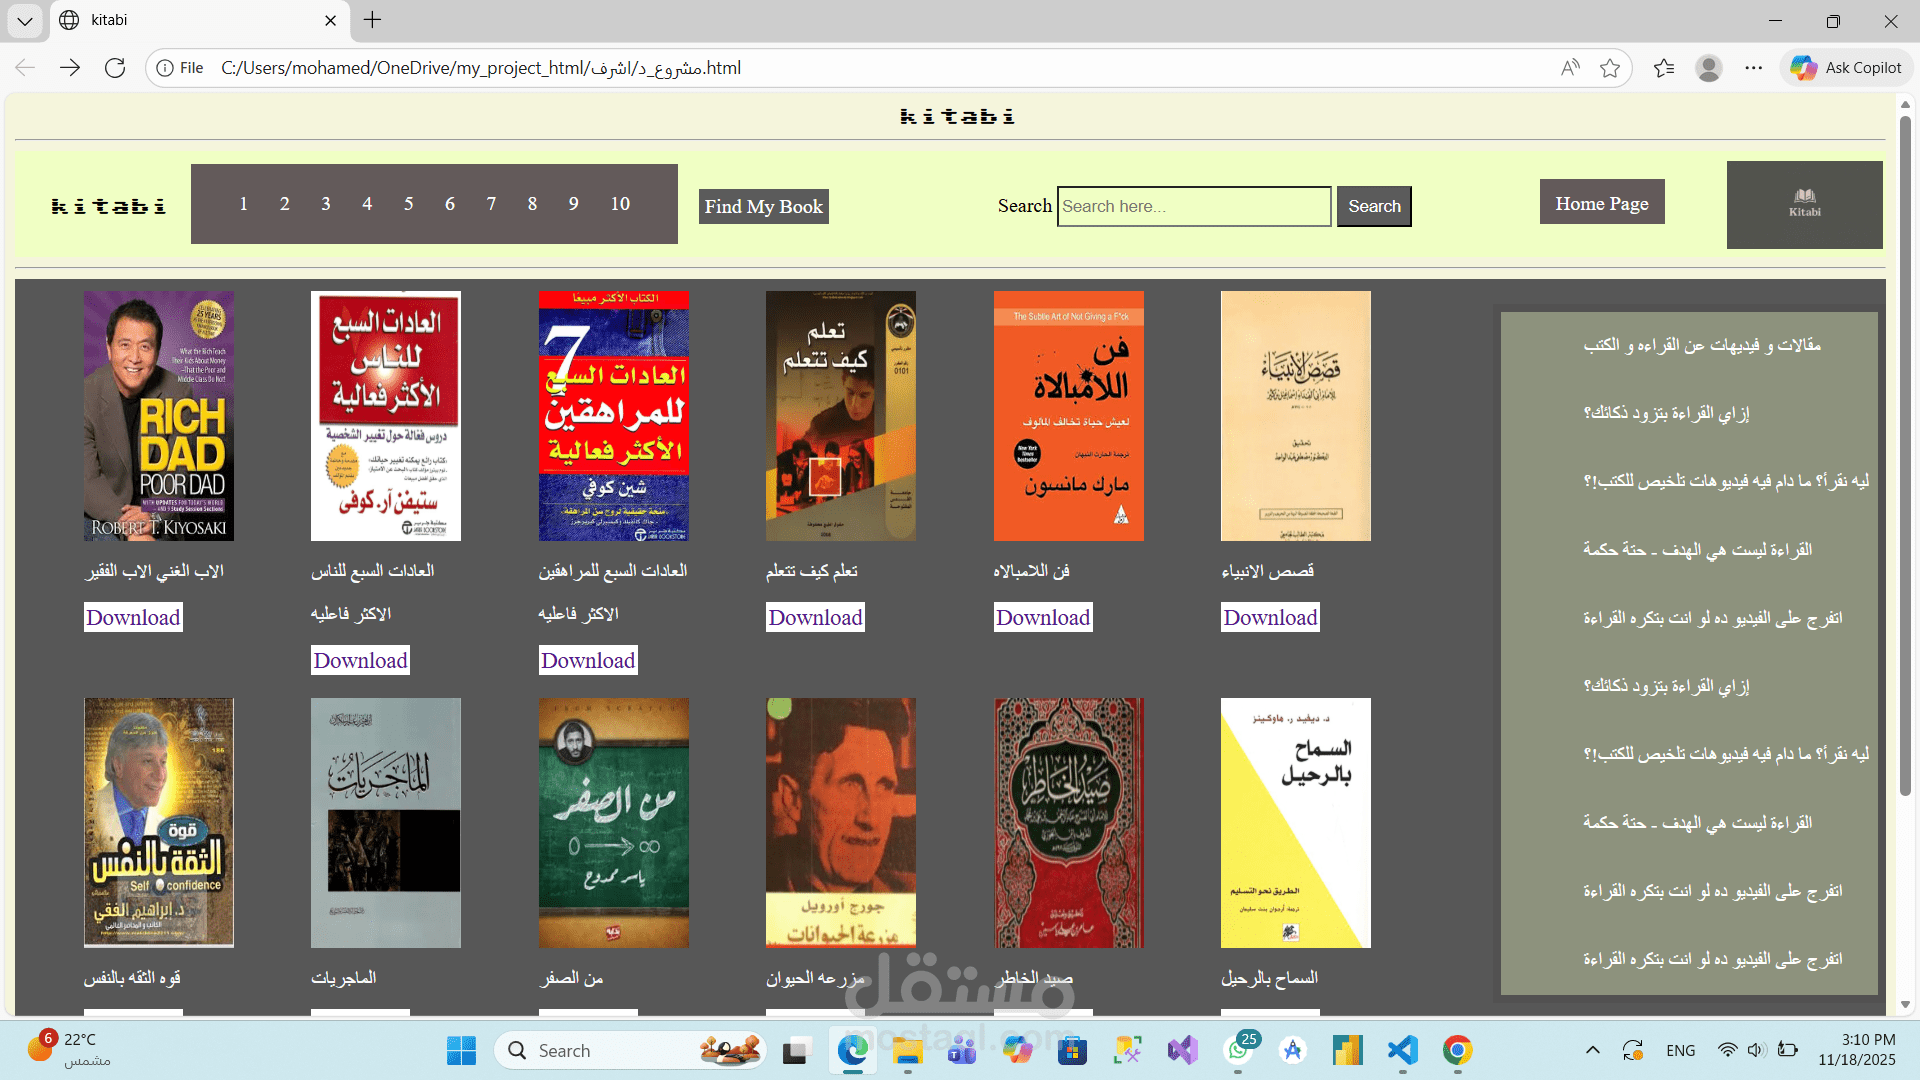Open page 7

tap(491, 204)
